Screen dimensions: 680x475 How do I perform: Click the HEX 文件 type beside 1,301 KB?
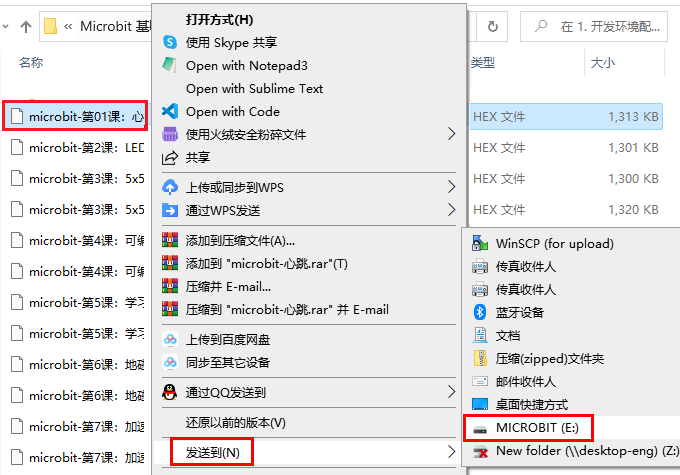[x=499, y=147]
